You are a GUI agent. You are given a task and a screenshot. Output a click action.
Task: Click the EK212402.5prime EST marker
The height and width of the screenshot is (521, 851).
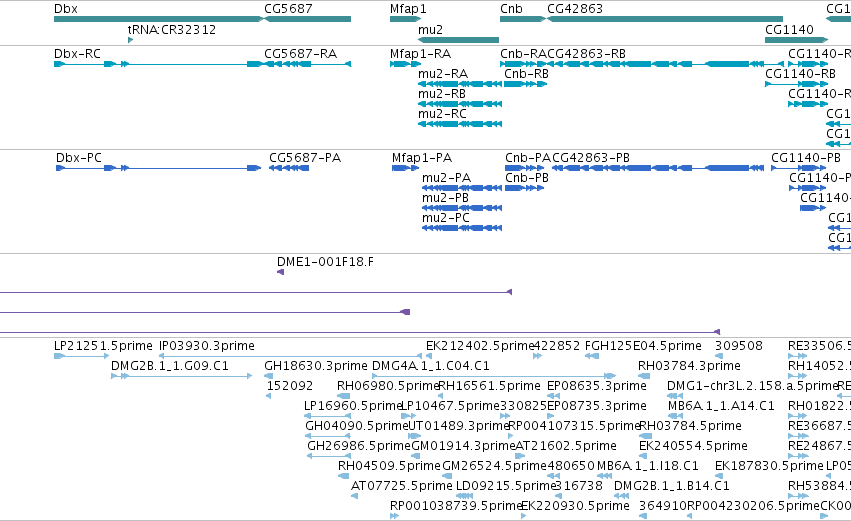tap(429, 356)
